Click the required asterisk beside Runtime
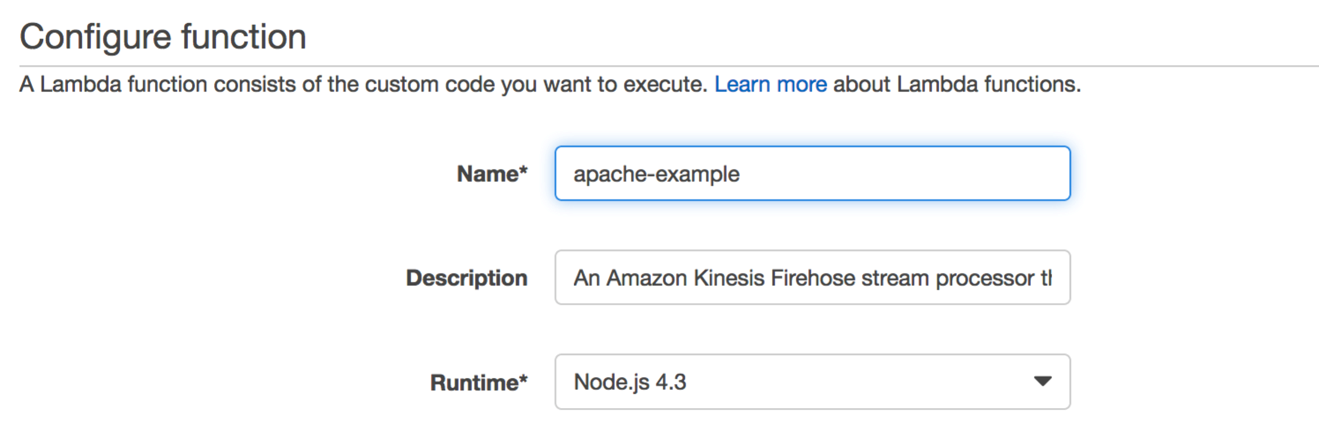This screenshot has width=1319, height=432. point(523,379)
